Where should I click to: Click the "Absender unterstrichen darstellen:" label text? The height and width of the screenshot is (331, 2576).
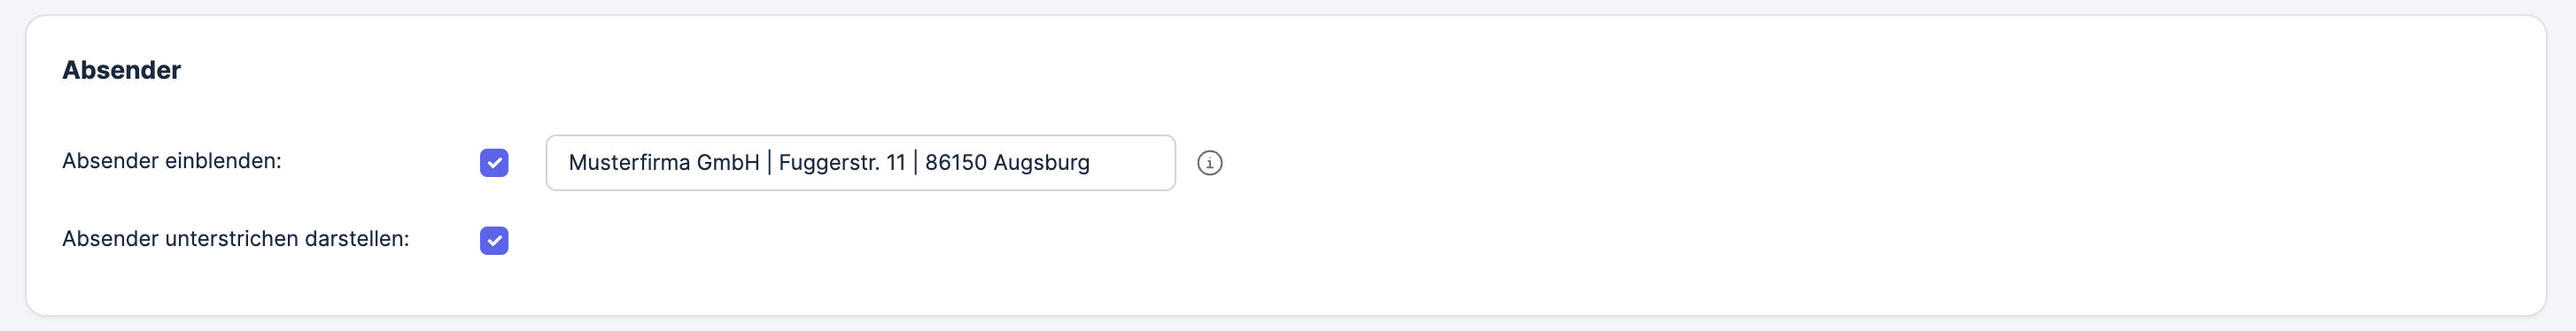(x=236, y=239)
